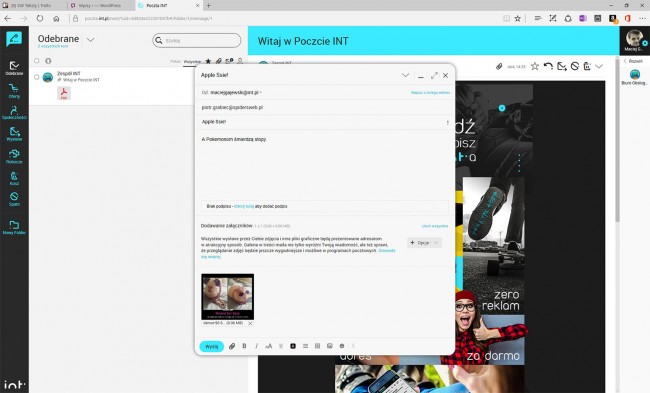The image size is (650, 393).
Task: Insert an emoji from the compose toolbar
Action: (342, 346)
